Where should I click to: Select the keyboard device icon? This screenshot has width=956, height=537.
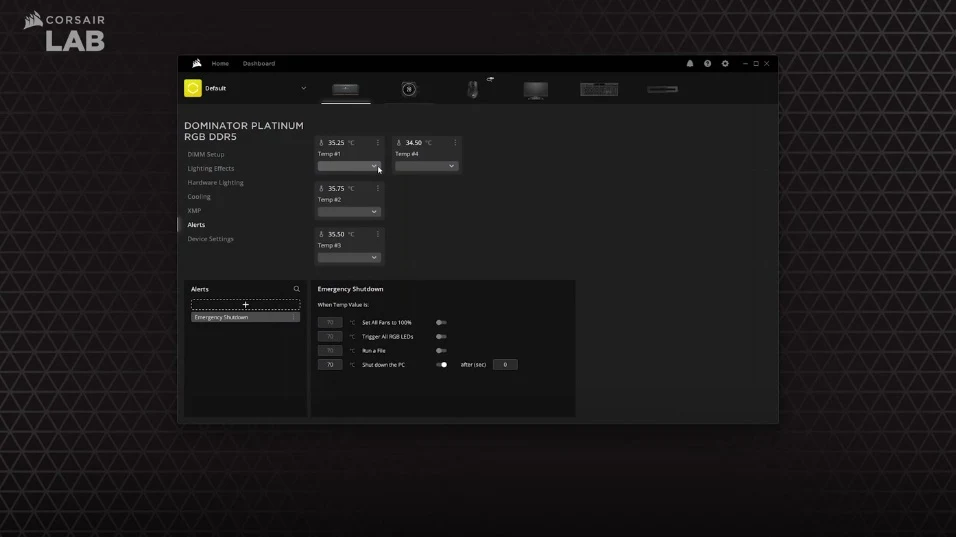[599, 89]
